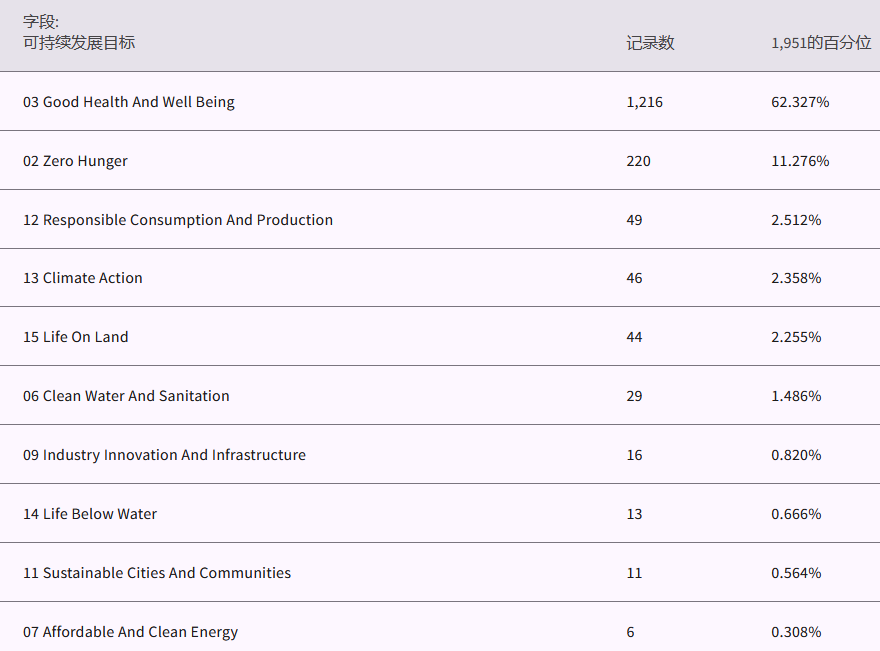Select the 14 Life Below Water entry

(90, 514)
